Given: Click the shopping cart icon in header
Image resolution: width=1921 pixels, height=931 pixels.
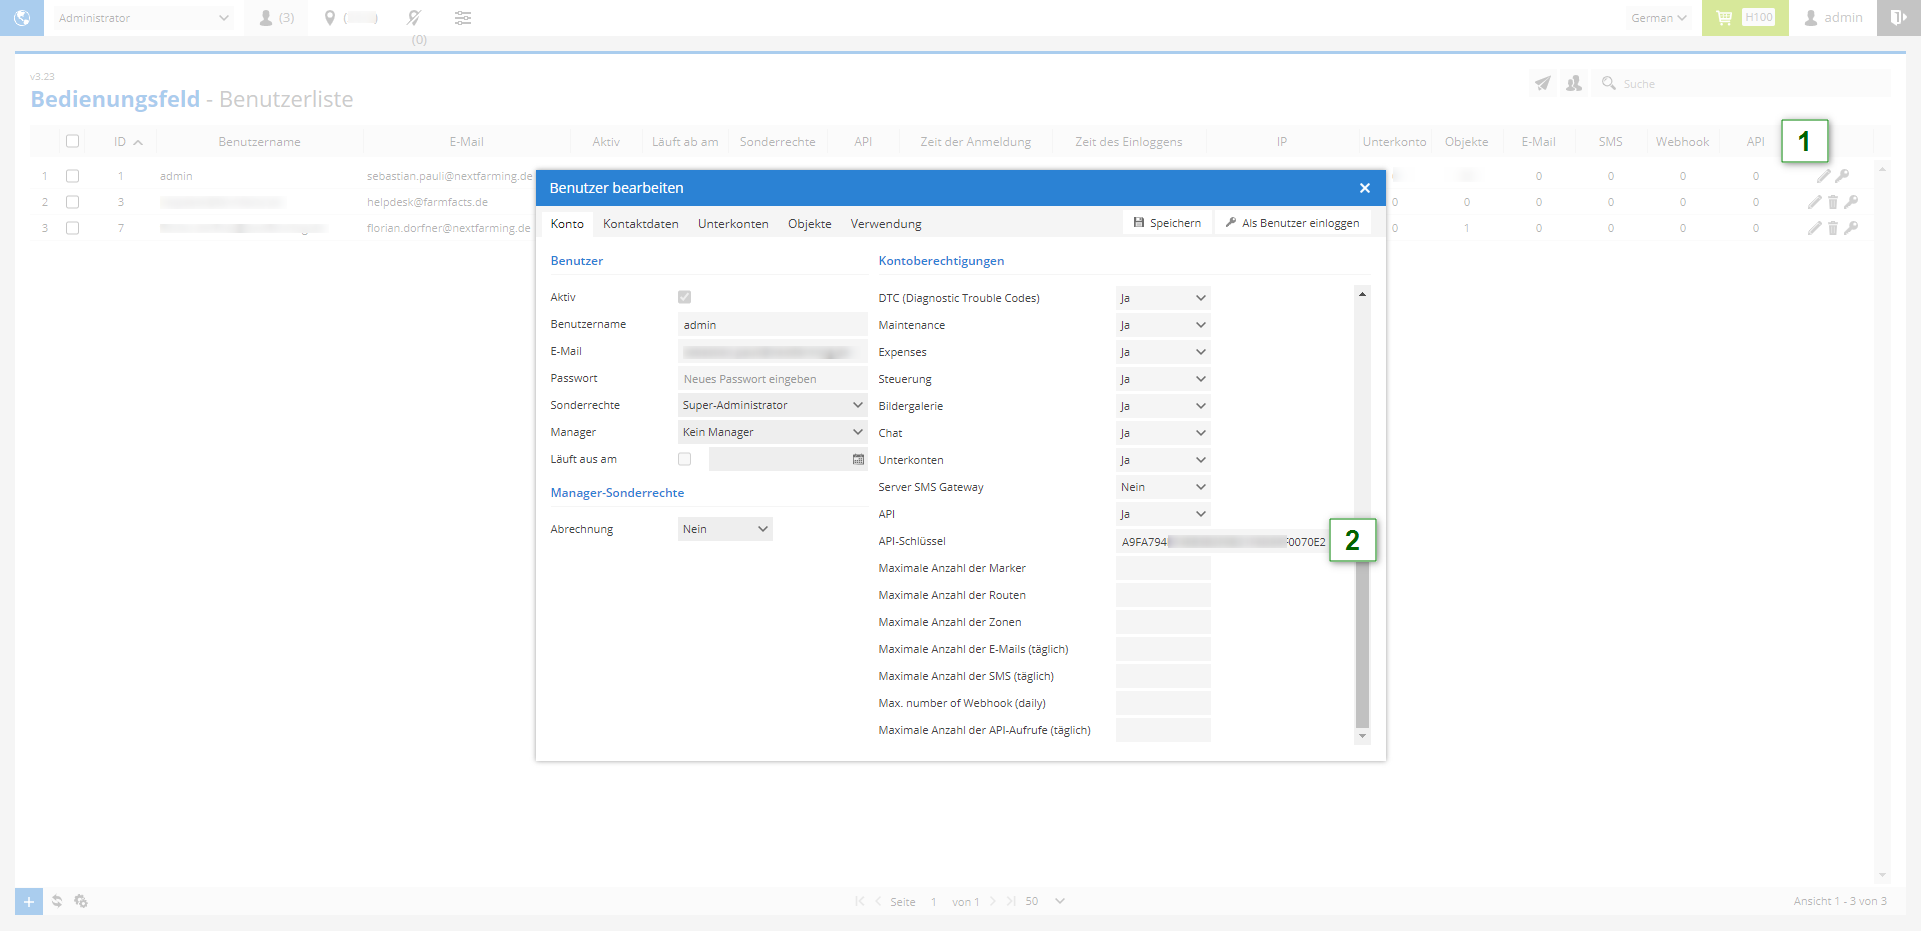Looking at the screenshot, I should coord(1724,18).
